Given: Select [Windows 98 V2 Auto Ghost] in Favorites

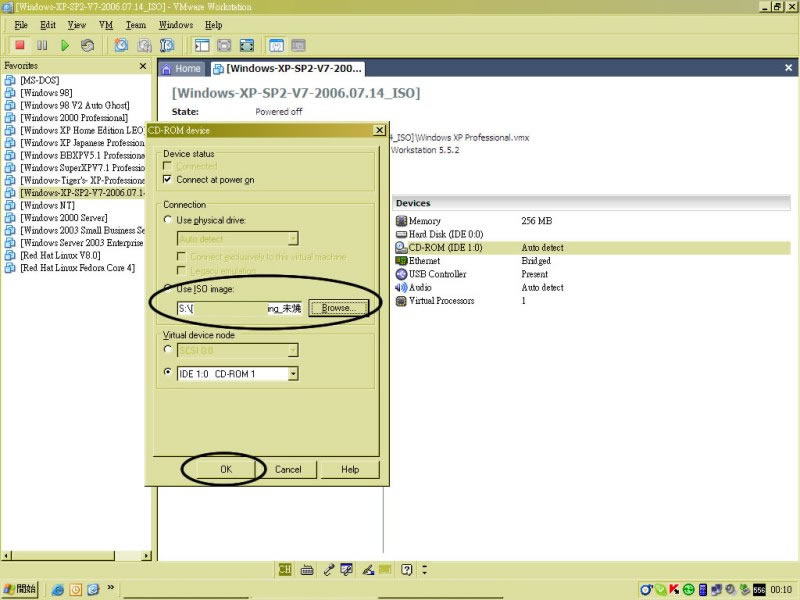Looking at the screenshot, I should 74,105.
